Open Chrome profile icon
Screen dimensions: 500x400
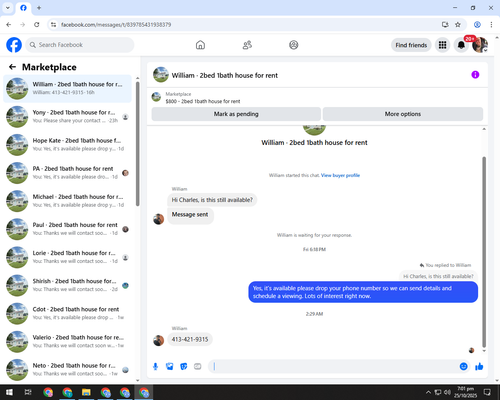coord(477,25)
